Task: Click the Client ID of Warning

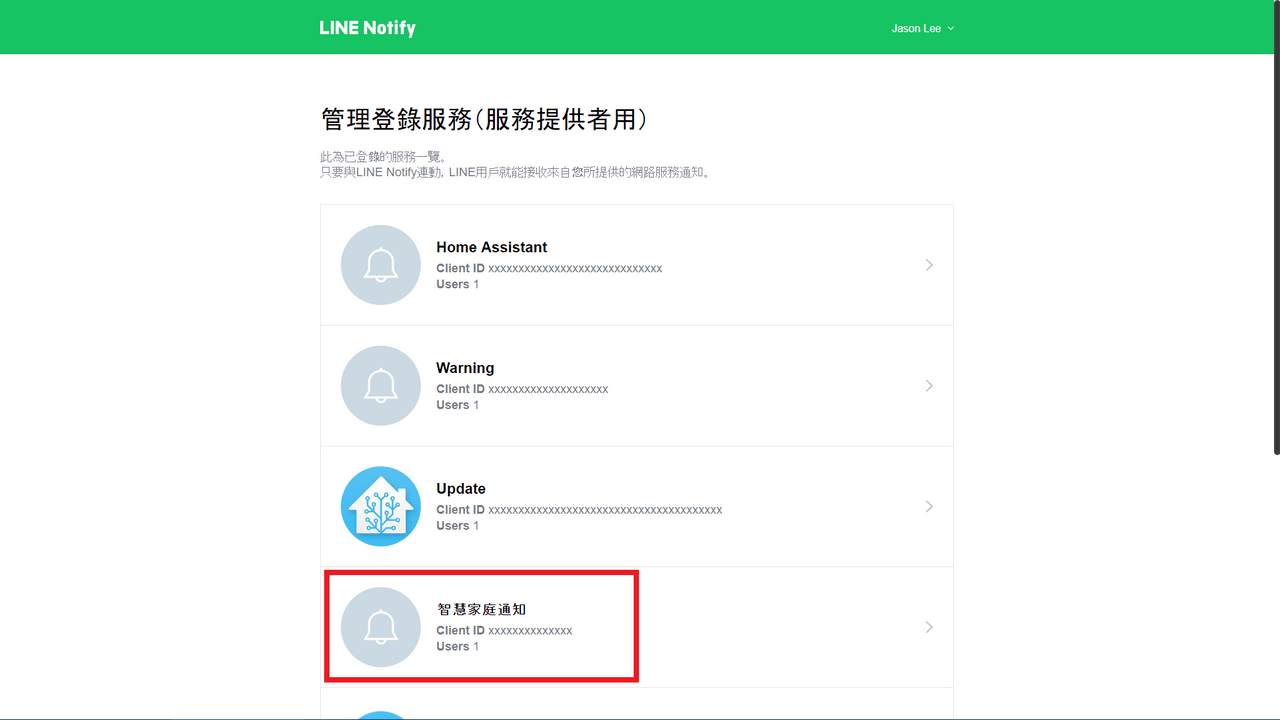Action: [522, 389]
